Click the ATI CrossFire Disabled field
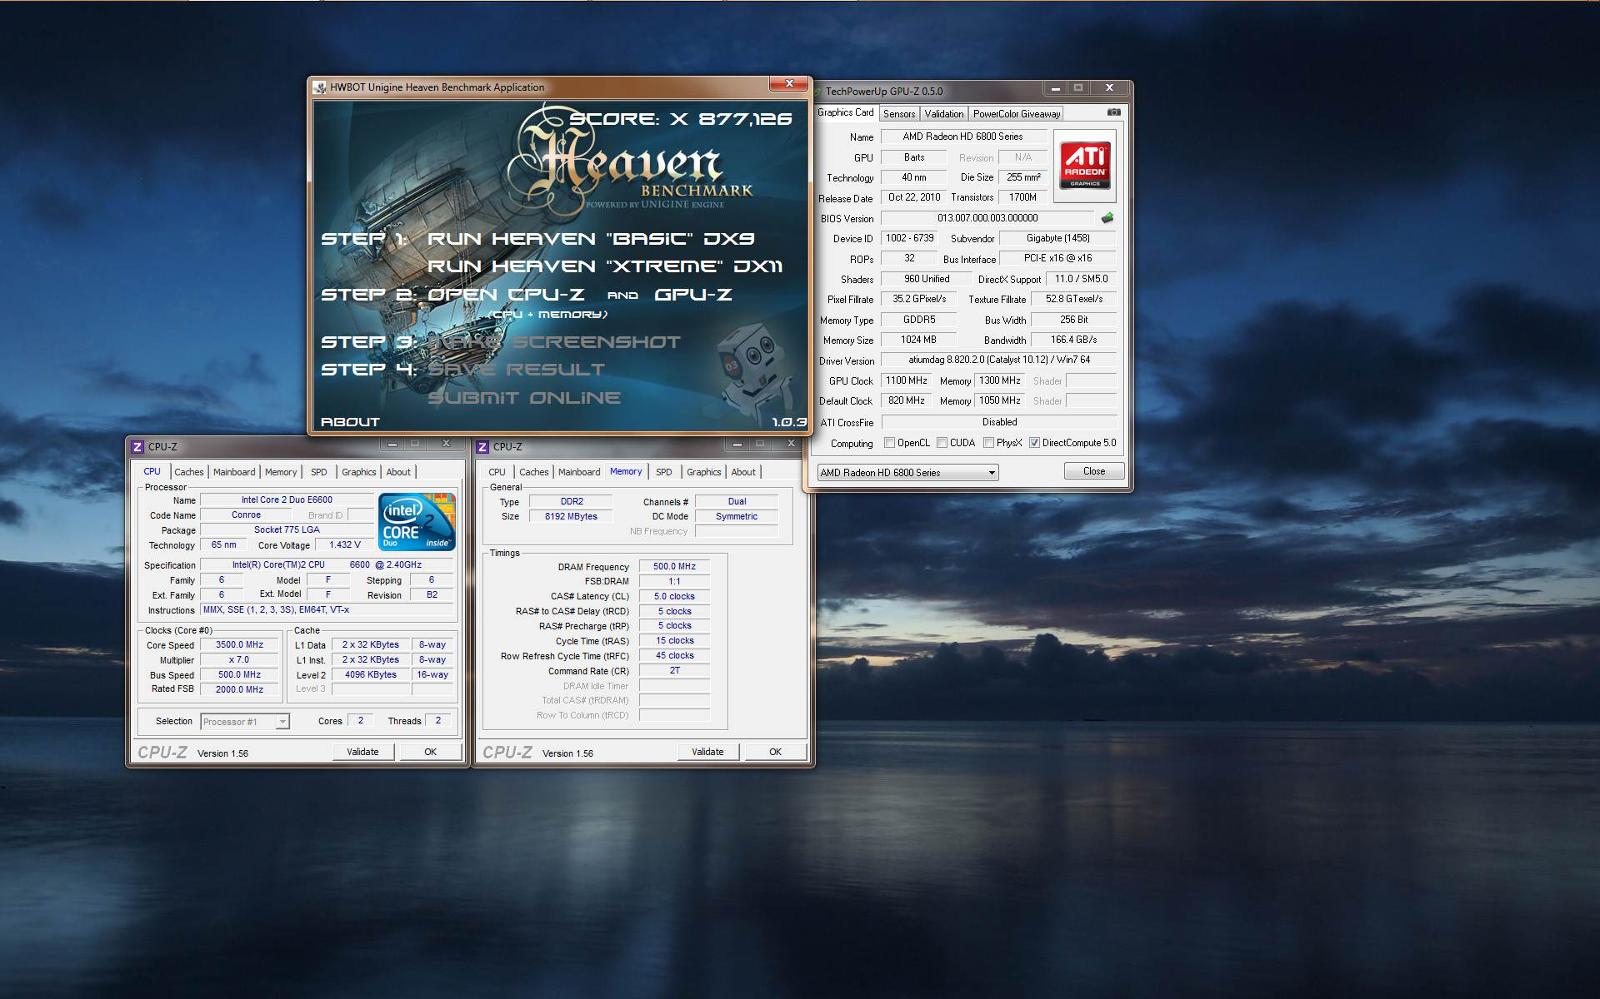 pos(999,422)
